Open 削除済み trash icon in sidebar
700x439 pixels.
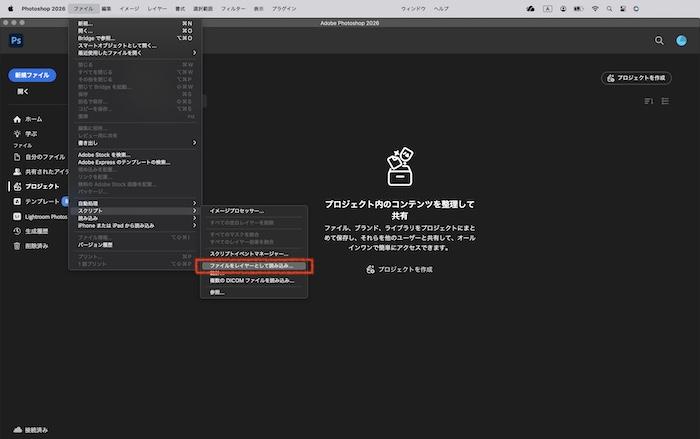point(17,246)
